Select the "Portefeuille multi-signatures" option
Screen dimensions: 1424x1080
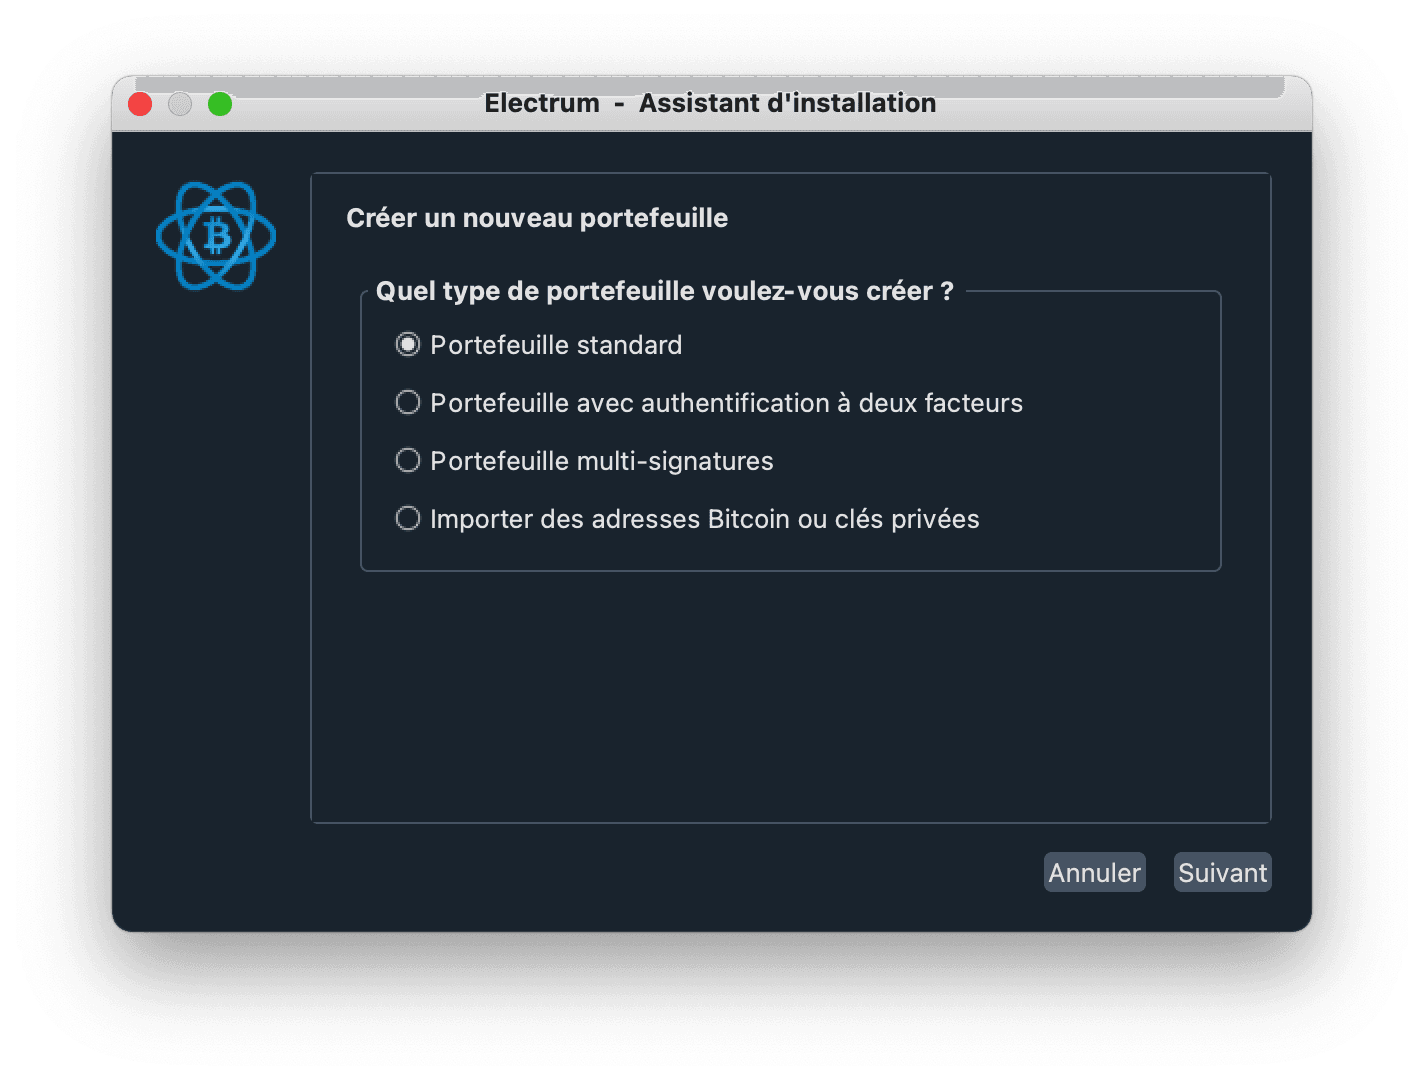pyautogui.click(x=408, y=460)
